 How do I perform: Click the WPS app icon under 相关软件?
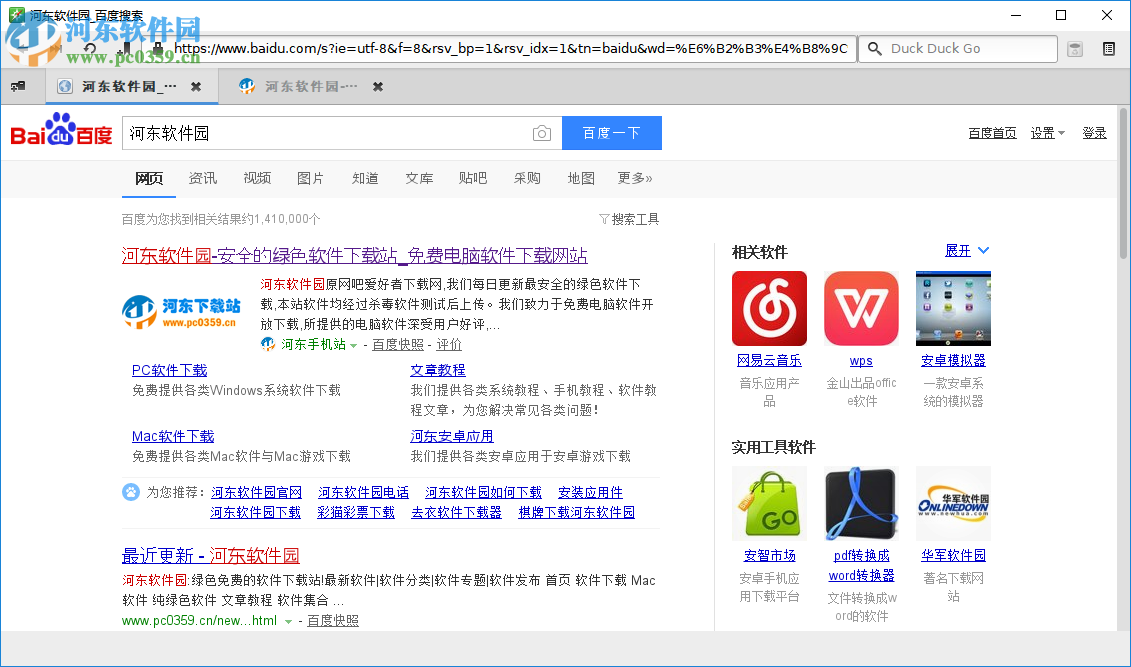pyautogui.click(x=861, y=307)
